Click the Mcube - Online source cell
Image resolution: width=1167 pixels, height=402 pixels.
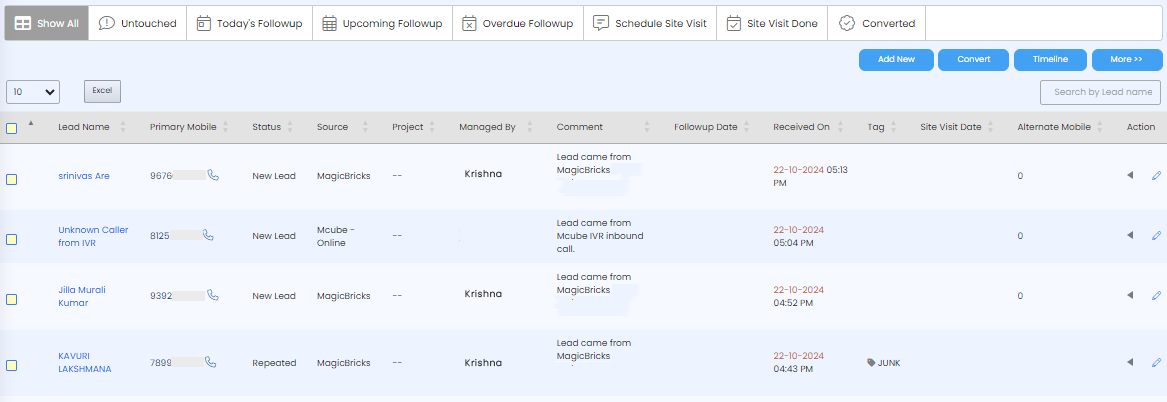336,236
